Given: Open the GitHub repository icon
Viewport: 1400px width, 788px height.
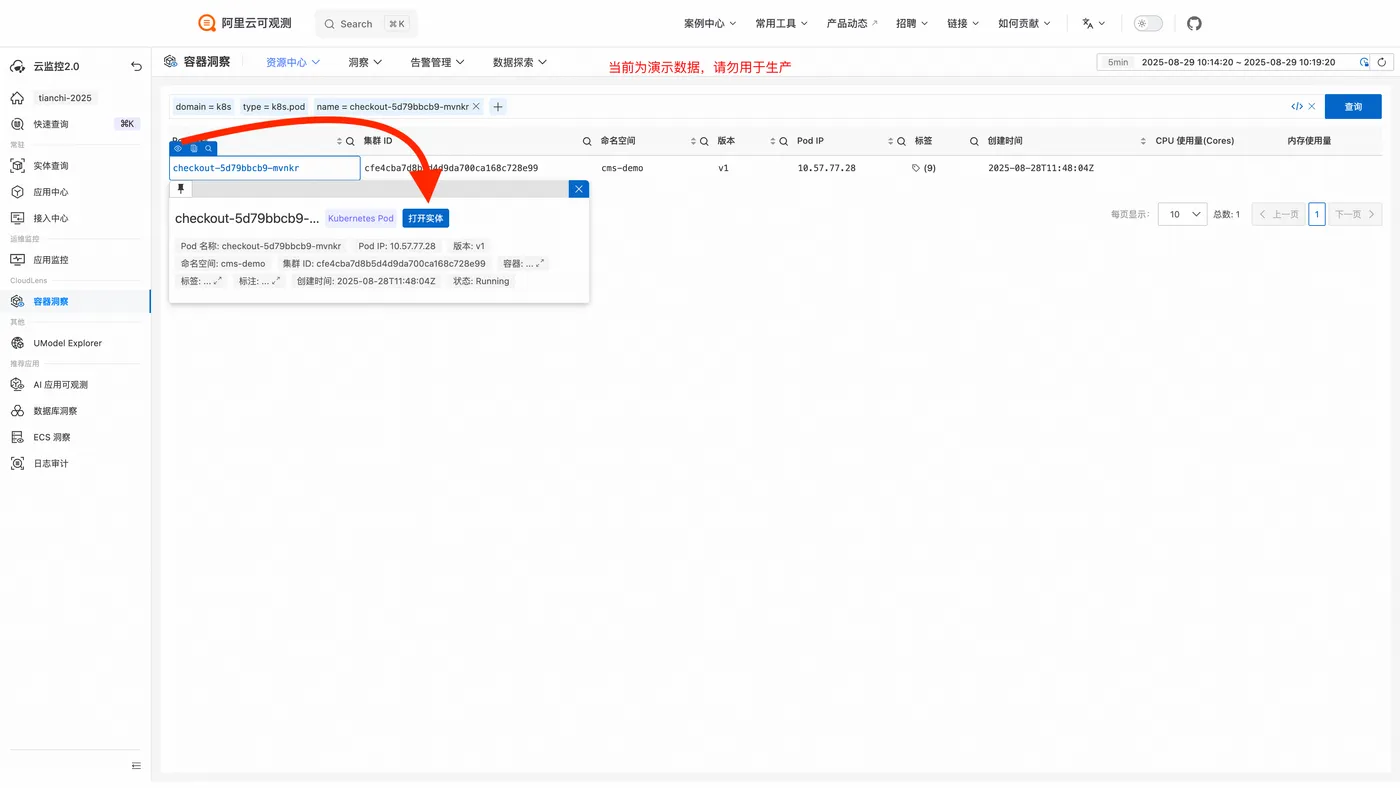Looking at the screenshot, I should tap(1194, 24).
